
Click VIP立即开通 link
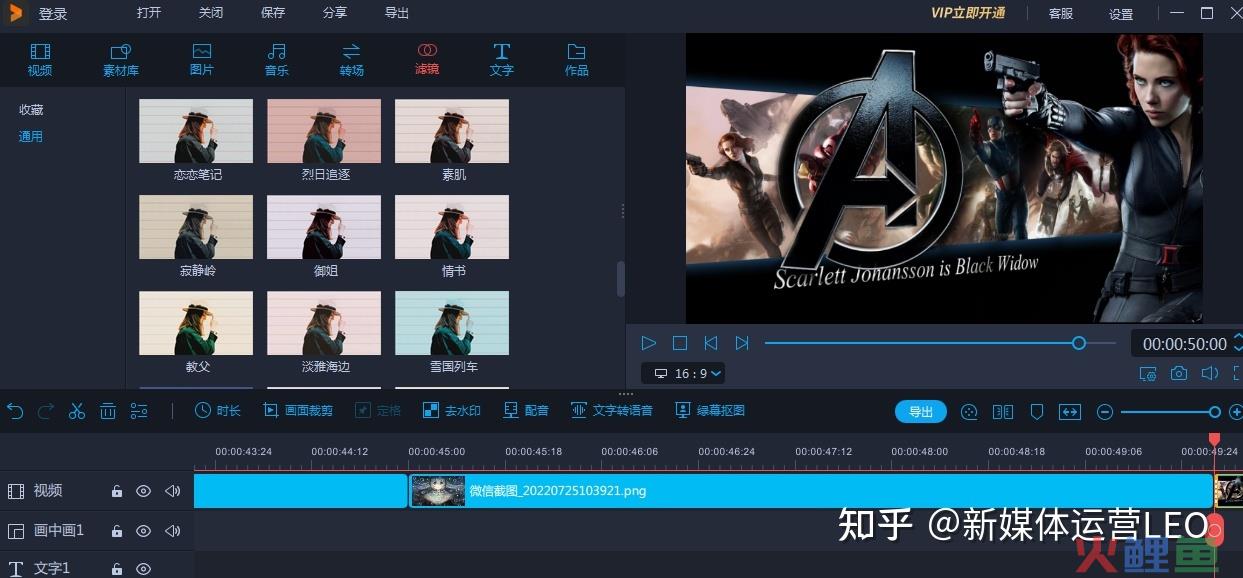click(x=968, y=13)
